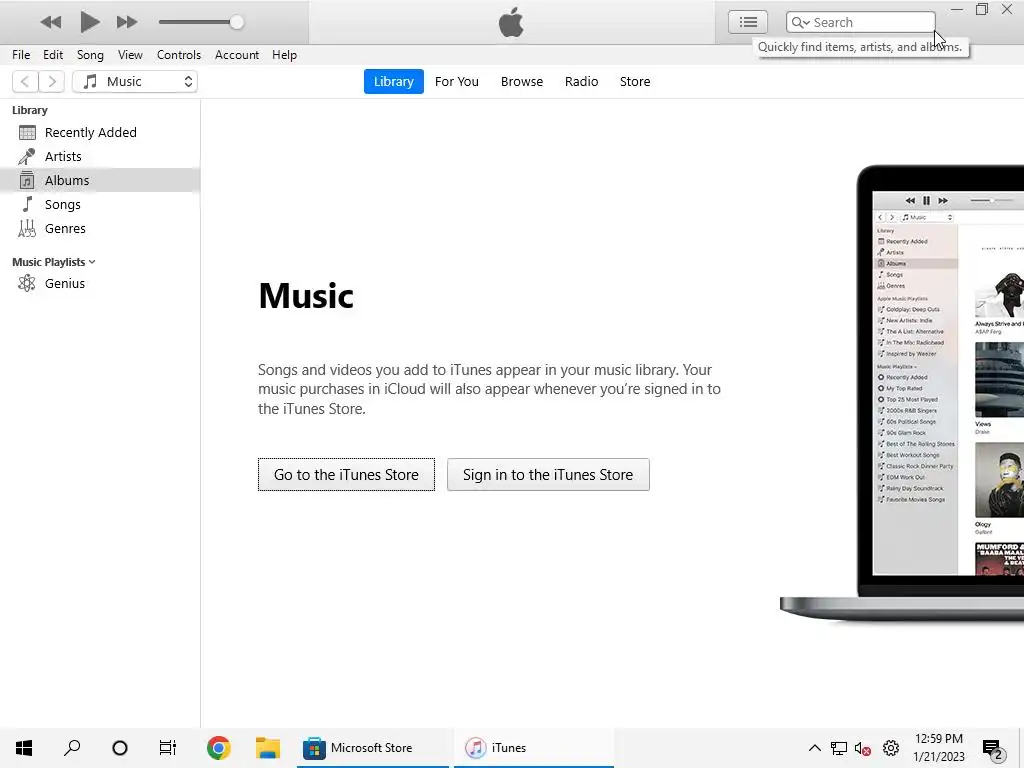Click the Artists microphone icon
This screenshot has height=768, width=1024.
coord(27,157)
